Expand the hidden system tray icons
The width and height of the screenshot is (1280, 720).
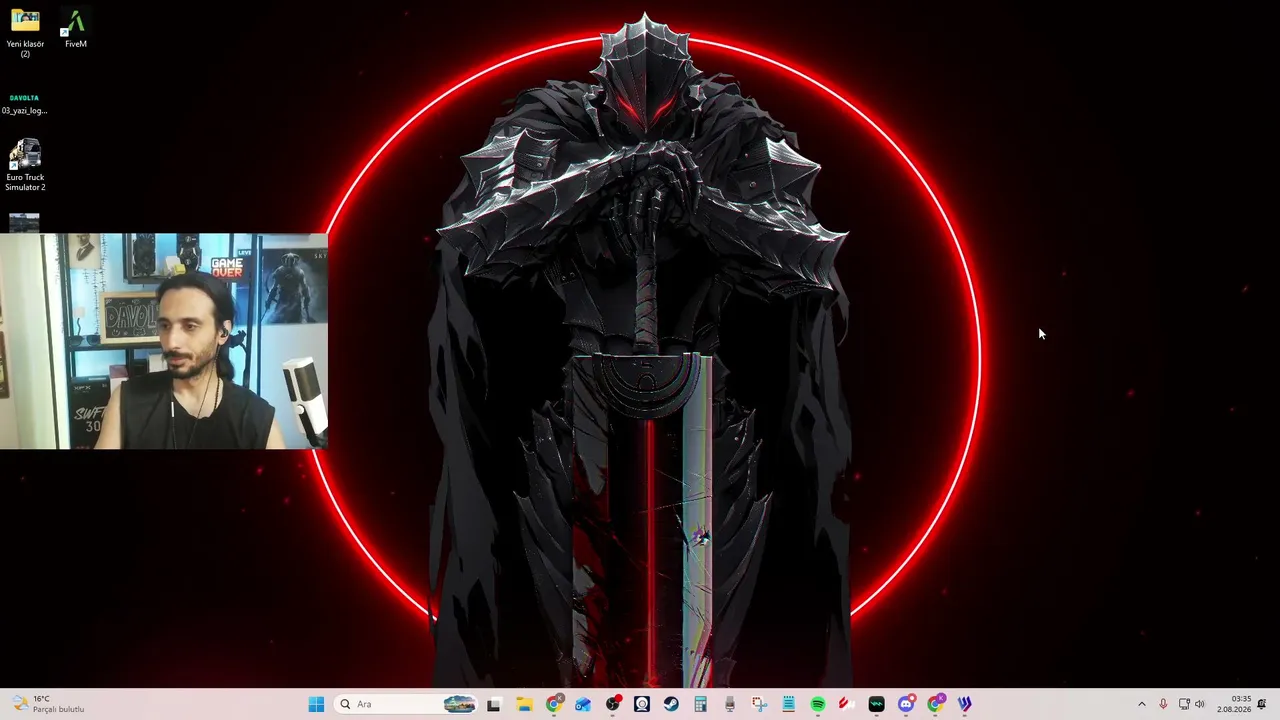pos(1141,704)
